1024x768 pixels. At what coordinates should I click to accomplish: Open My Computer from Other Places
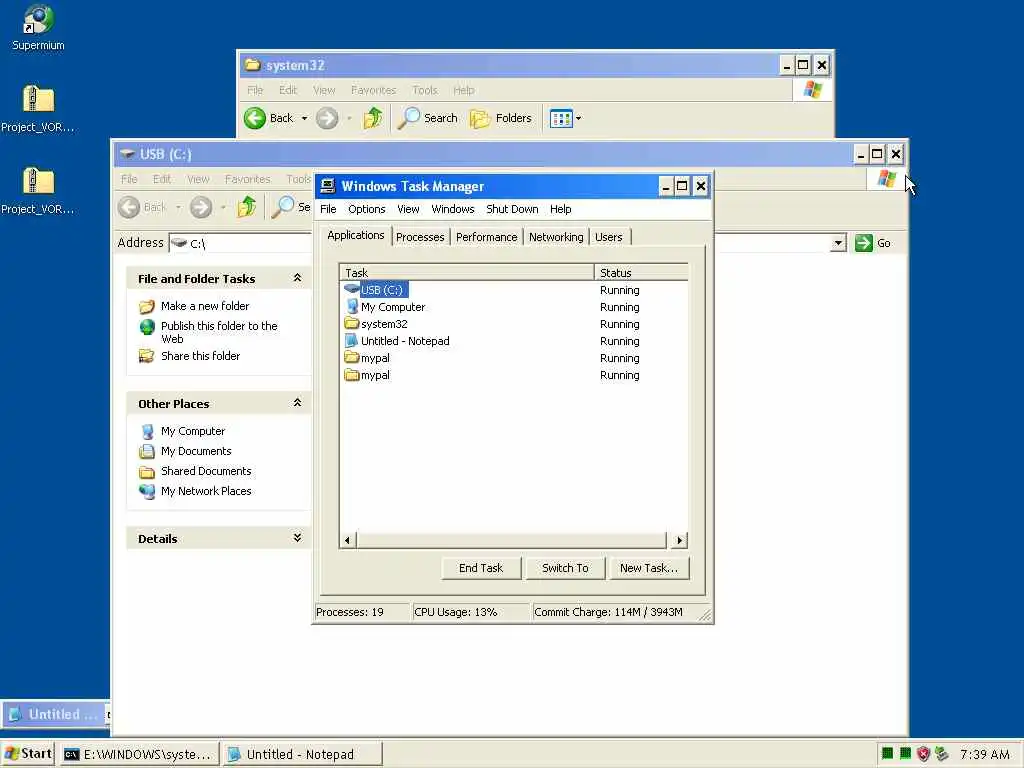pyautogui.click(x=193, y=431)
